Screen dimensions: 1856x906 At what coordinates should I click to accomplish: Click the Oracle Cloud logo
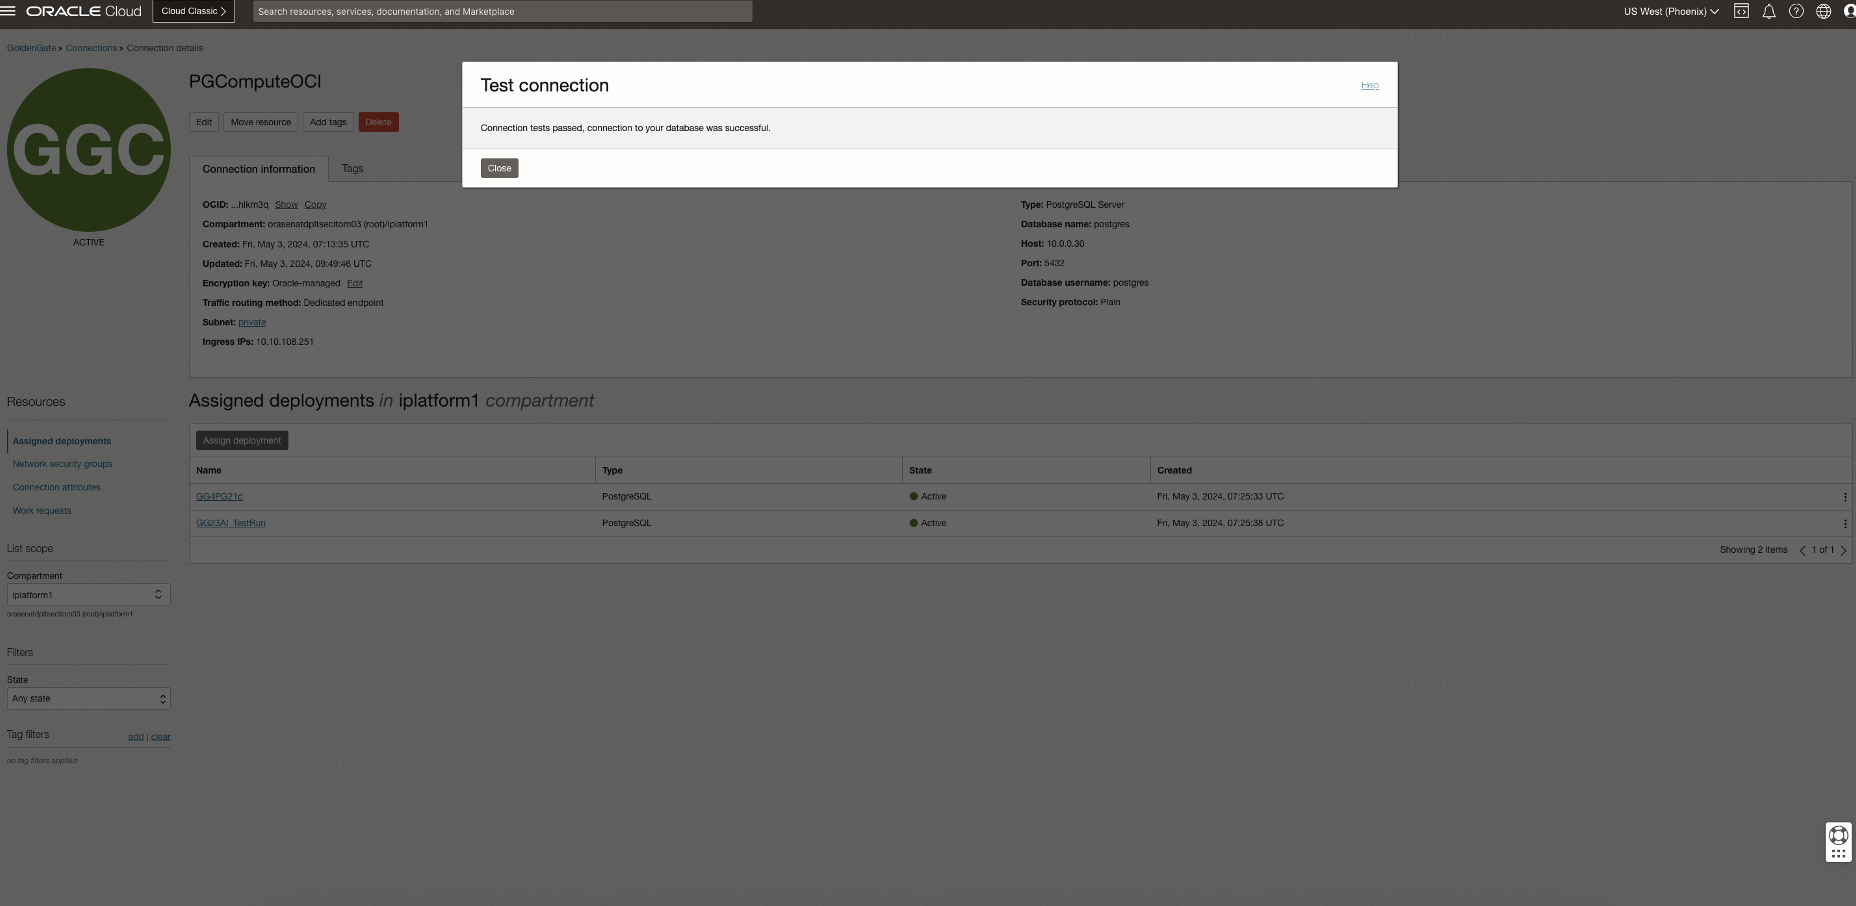point(84,11)
